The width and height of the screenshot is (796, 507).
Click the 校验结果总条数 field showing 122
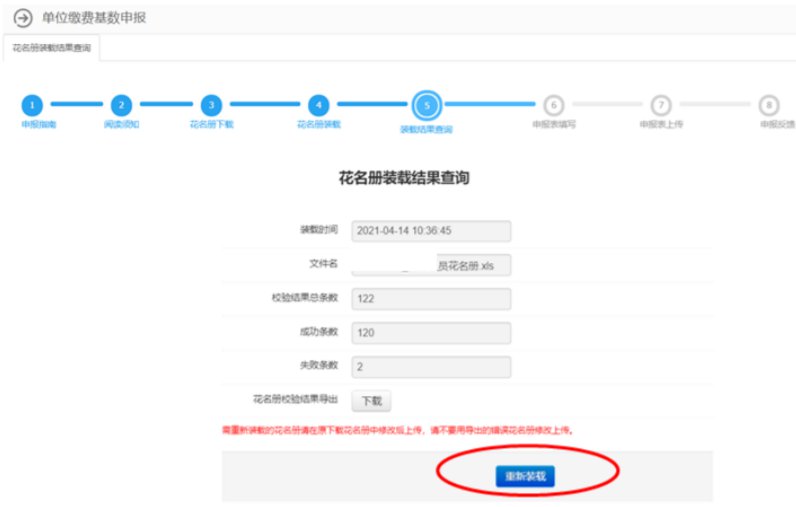431,299
